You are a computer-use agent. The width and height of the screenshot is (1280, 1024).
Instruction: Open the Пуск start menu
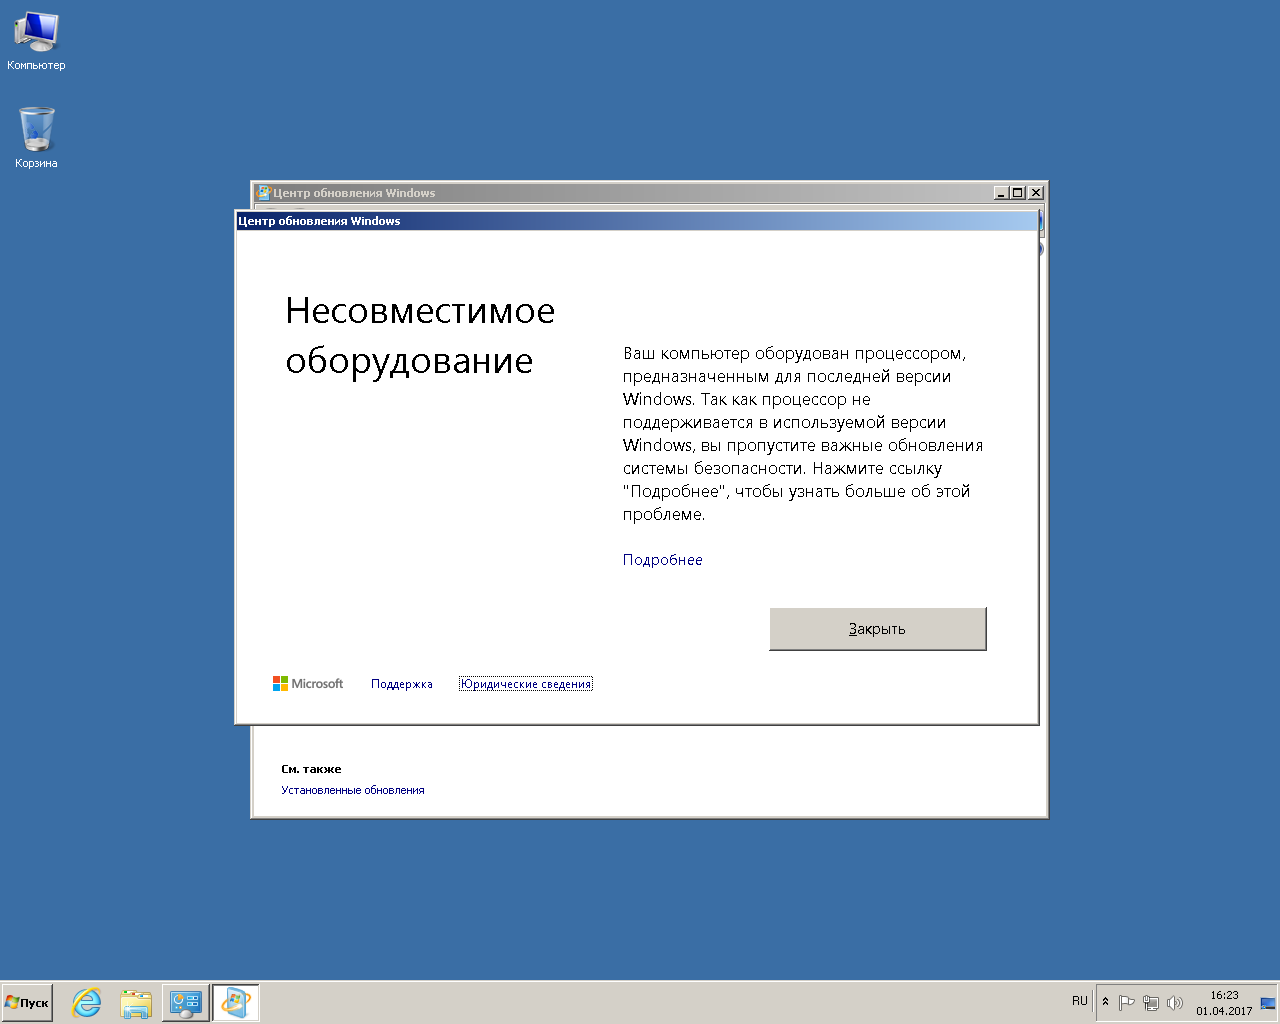pos(28,1002)
